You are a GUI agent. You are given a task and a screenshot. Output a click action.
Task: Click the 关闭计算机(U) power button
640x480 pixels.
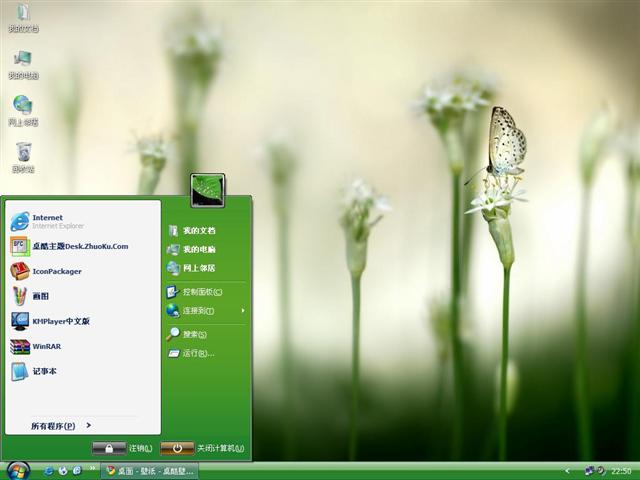[x=177, y=448]
